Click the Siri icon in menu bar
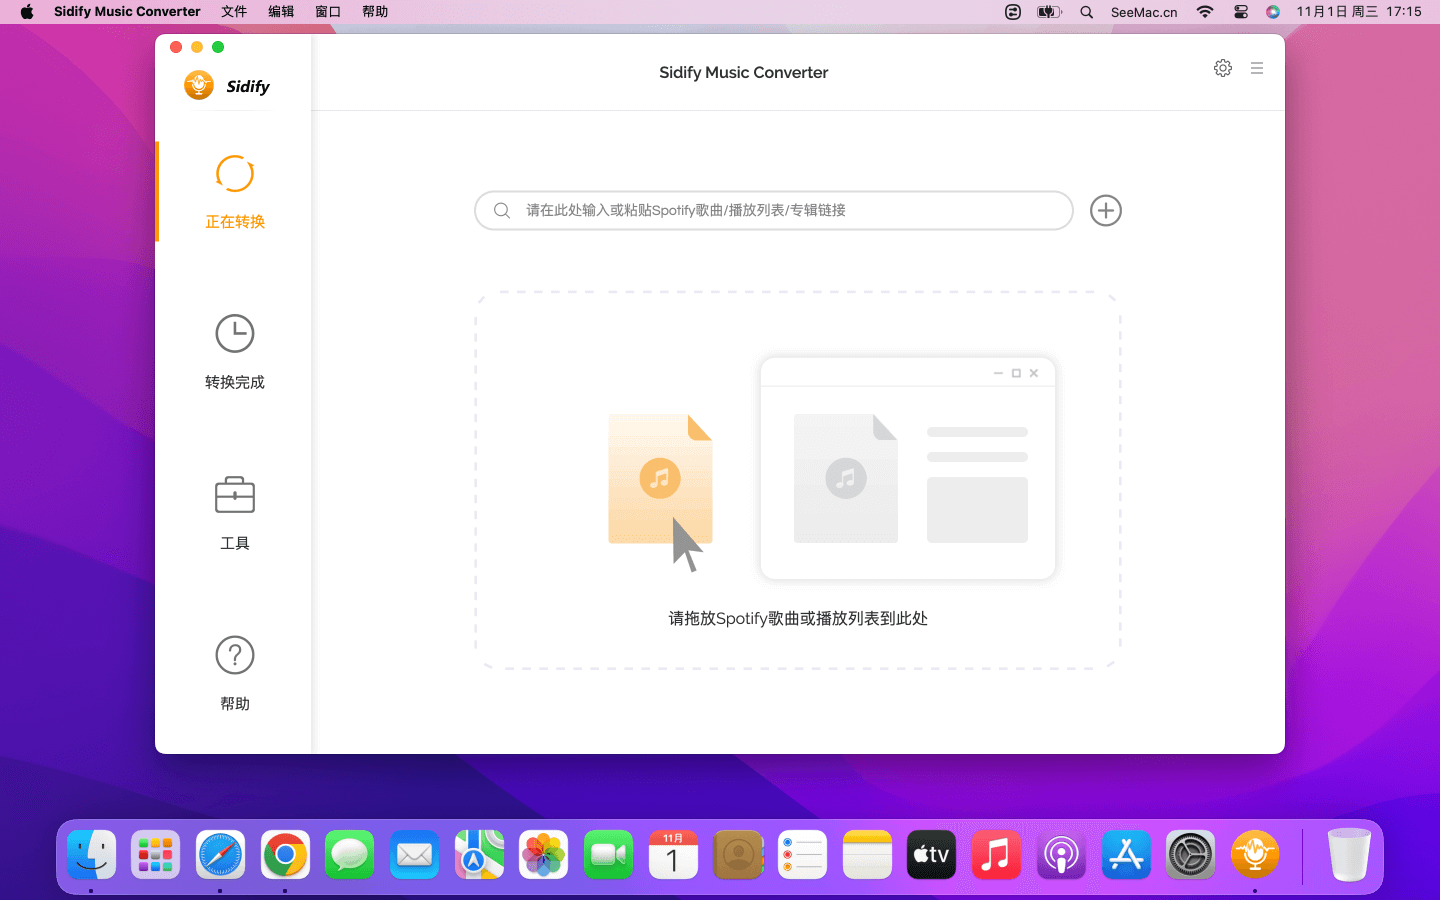1440x900 pixels. [1273, 12]
